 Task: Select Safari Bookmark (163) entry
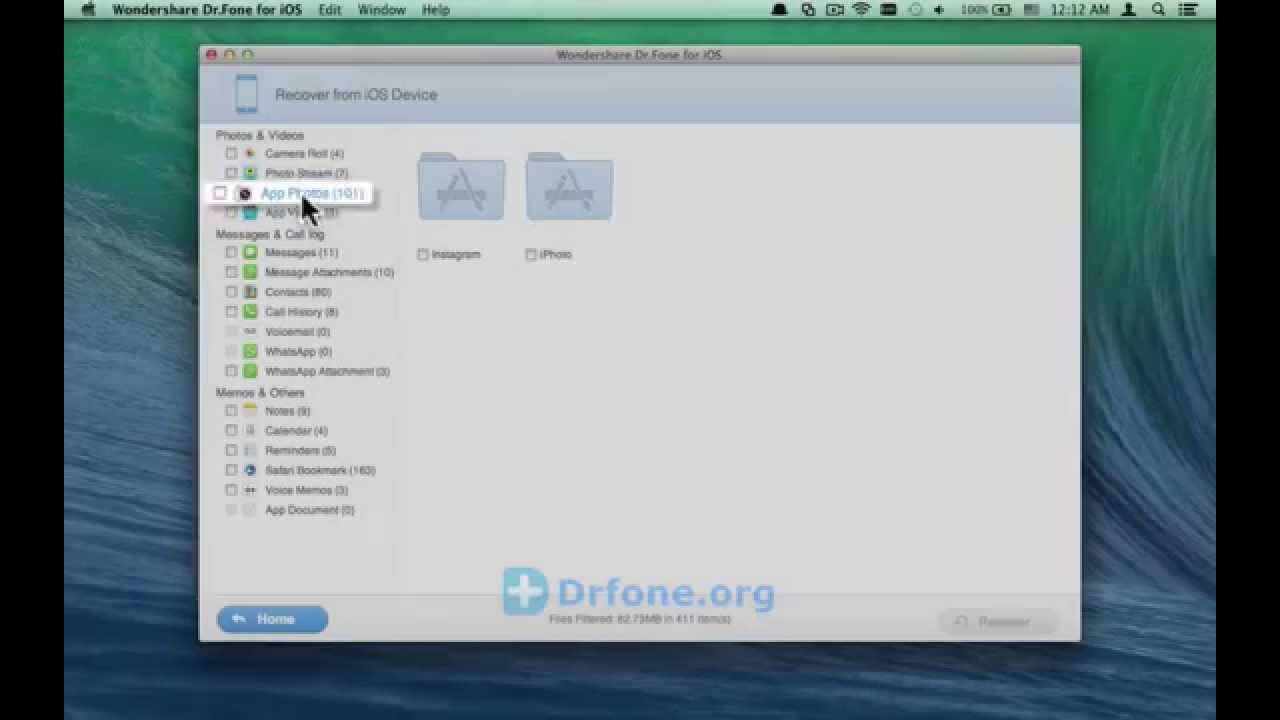tap(320, 470)
